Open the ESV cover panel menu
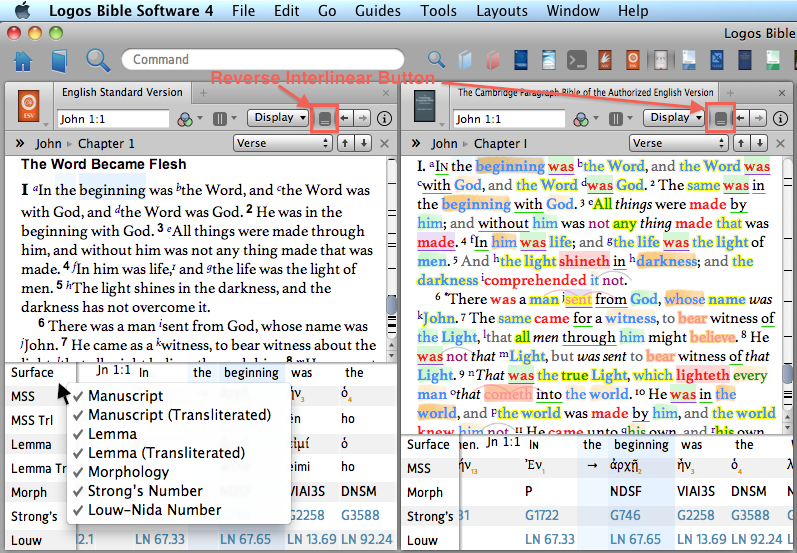797x553 pixels. tap(29, 106)
